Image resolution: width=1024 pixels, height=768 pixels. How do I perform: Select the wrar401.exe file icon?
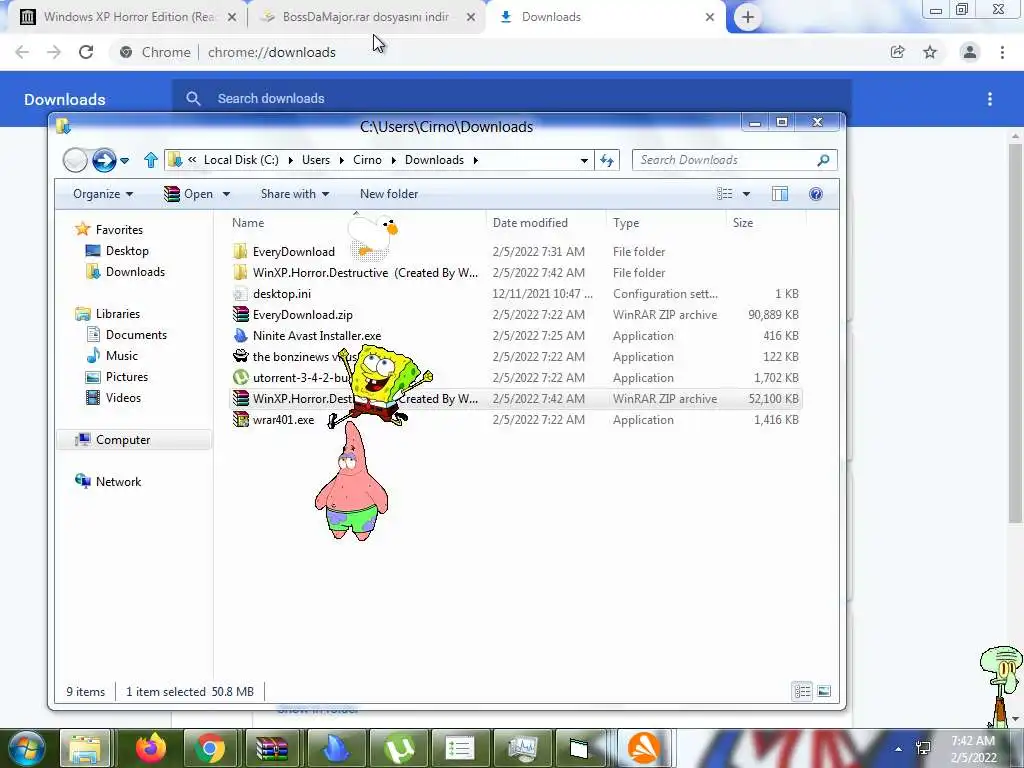point(241,419)
